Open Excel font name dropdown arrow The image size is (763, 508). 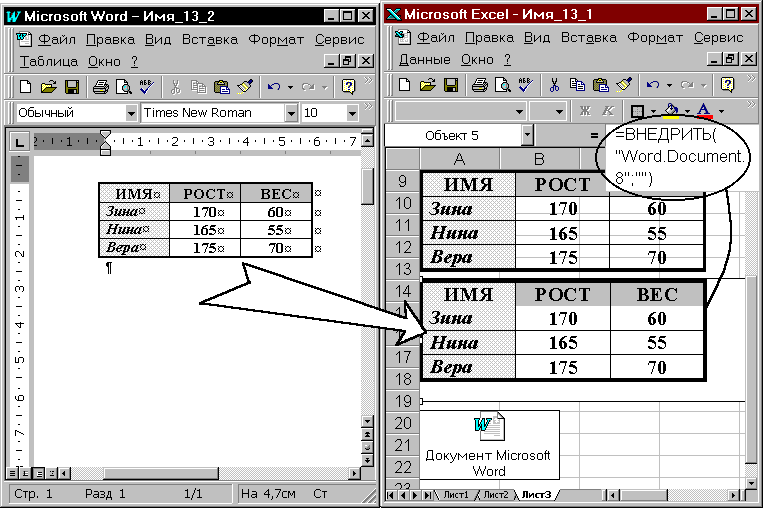[520, 112]
